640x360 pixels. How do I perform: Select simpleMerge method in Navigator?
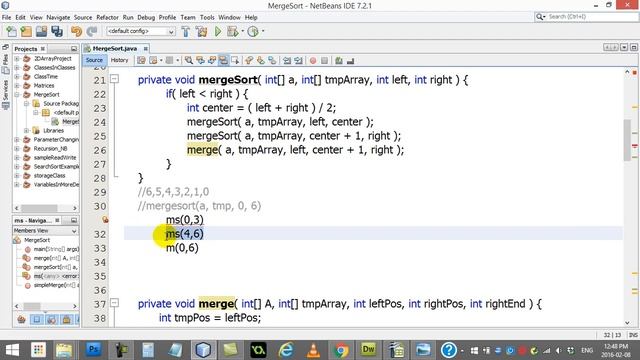tap(56, 285)
